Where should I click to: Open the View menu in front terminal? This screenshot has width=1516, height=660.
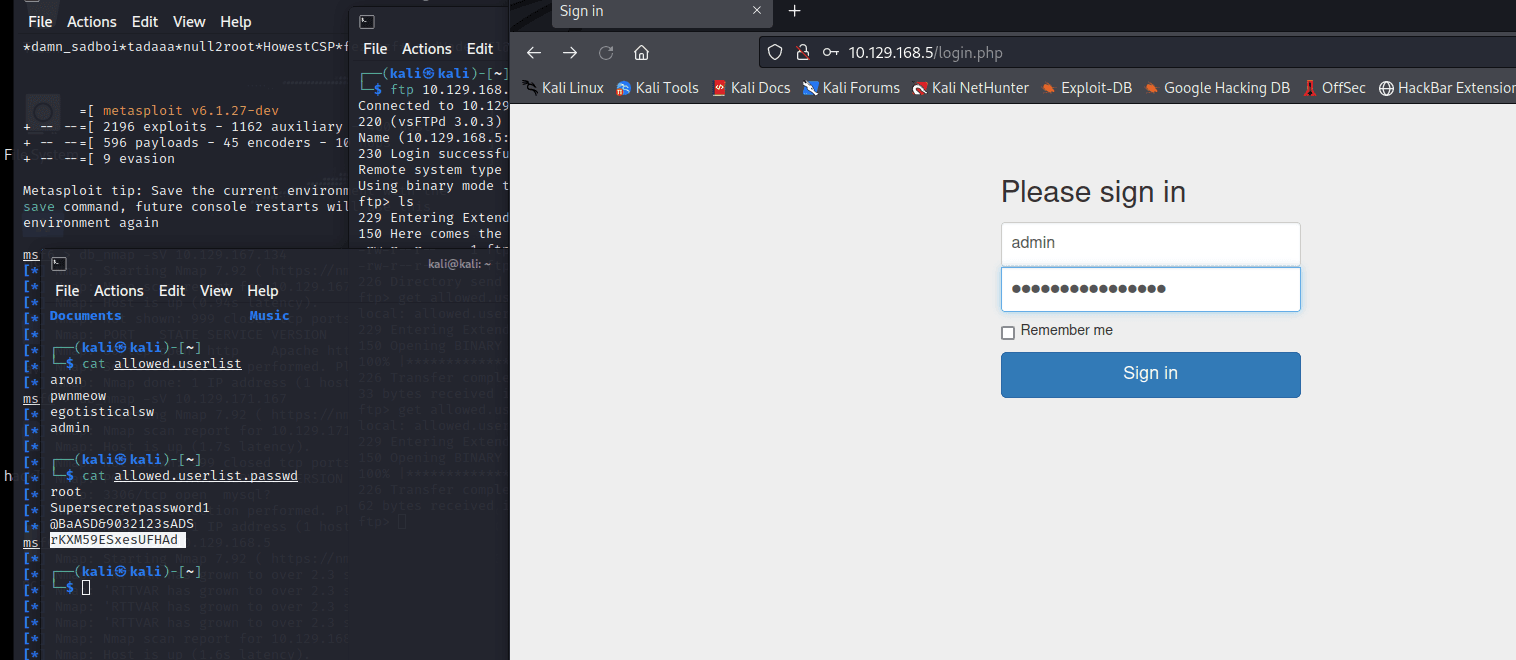point(216,291)
